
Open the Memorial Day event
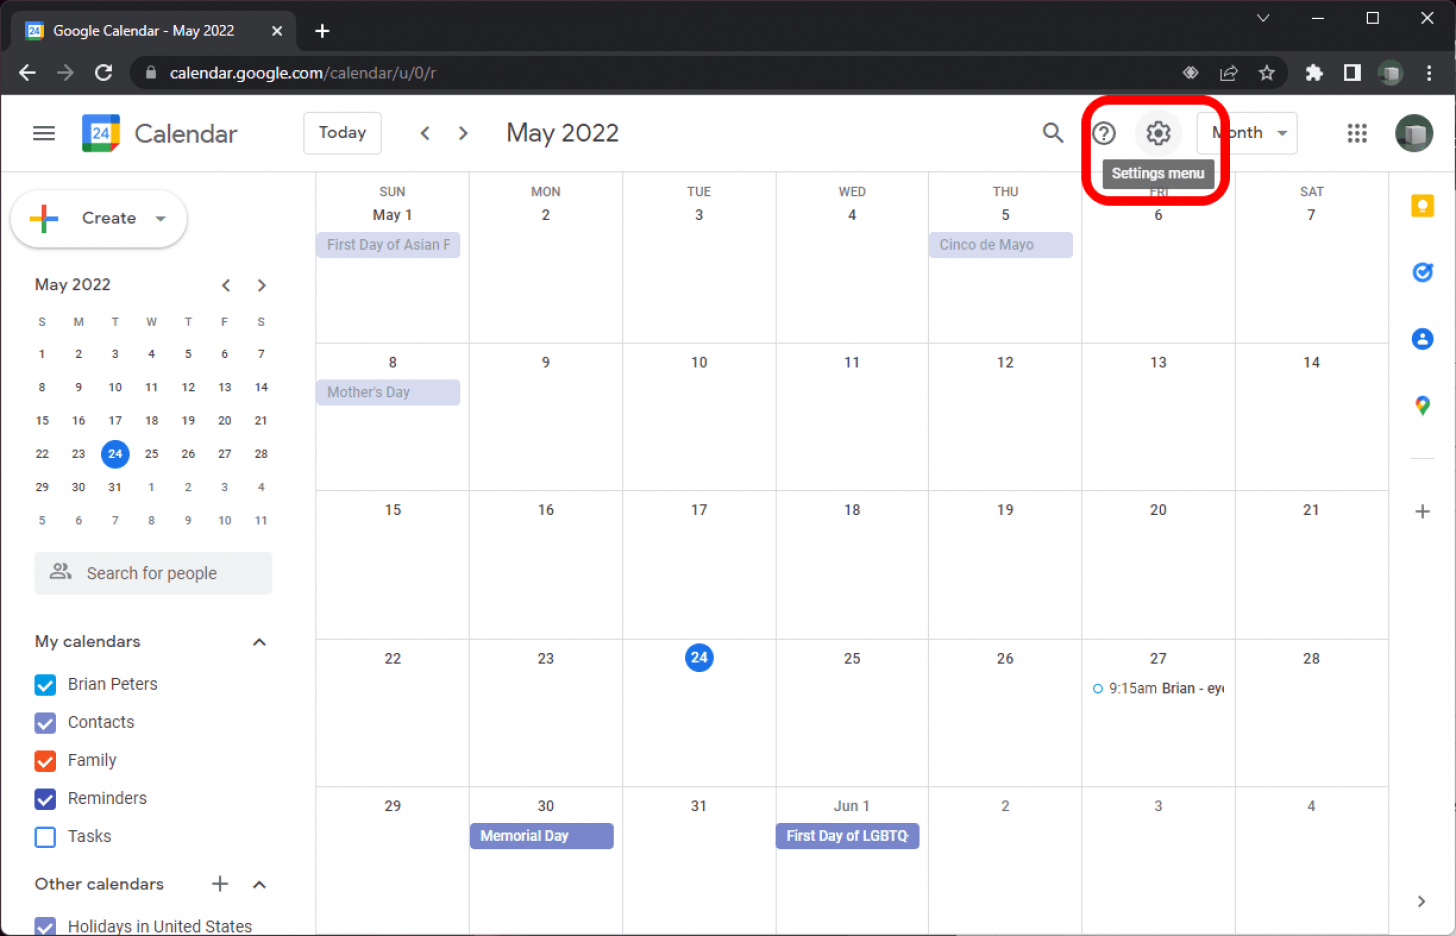tap(541, 836)
